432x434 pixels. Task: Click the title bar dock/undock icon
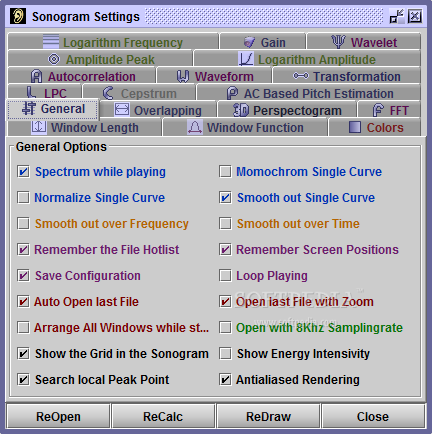(x=397, y=16)
